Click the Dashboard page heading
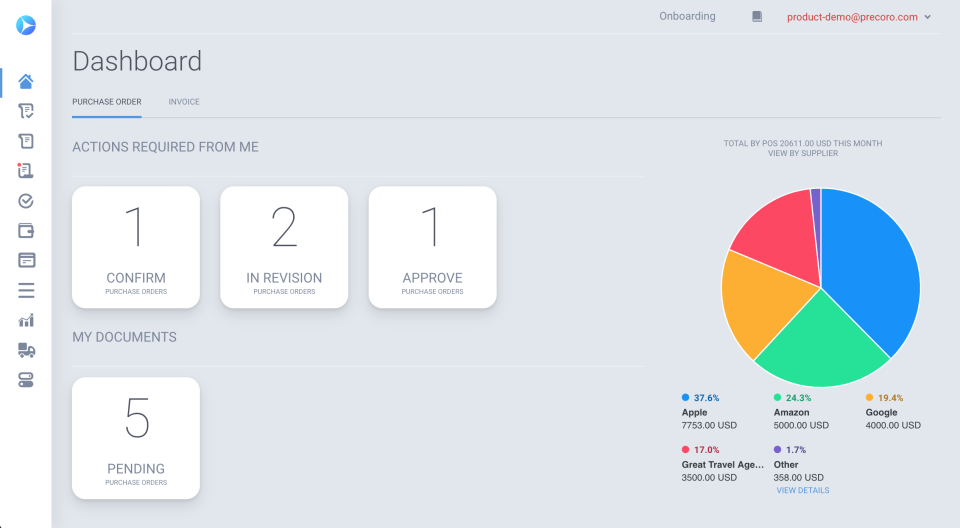 click(x=137, y=61)
